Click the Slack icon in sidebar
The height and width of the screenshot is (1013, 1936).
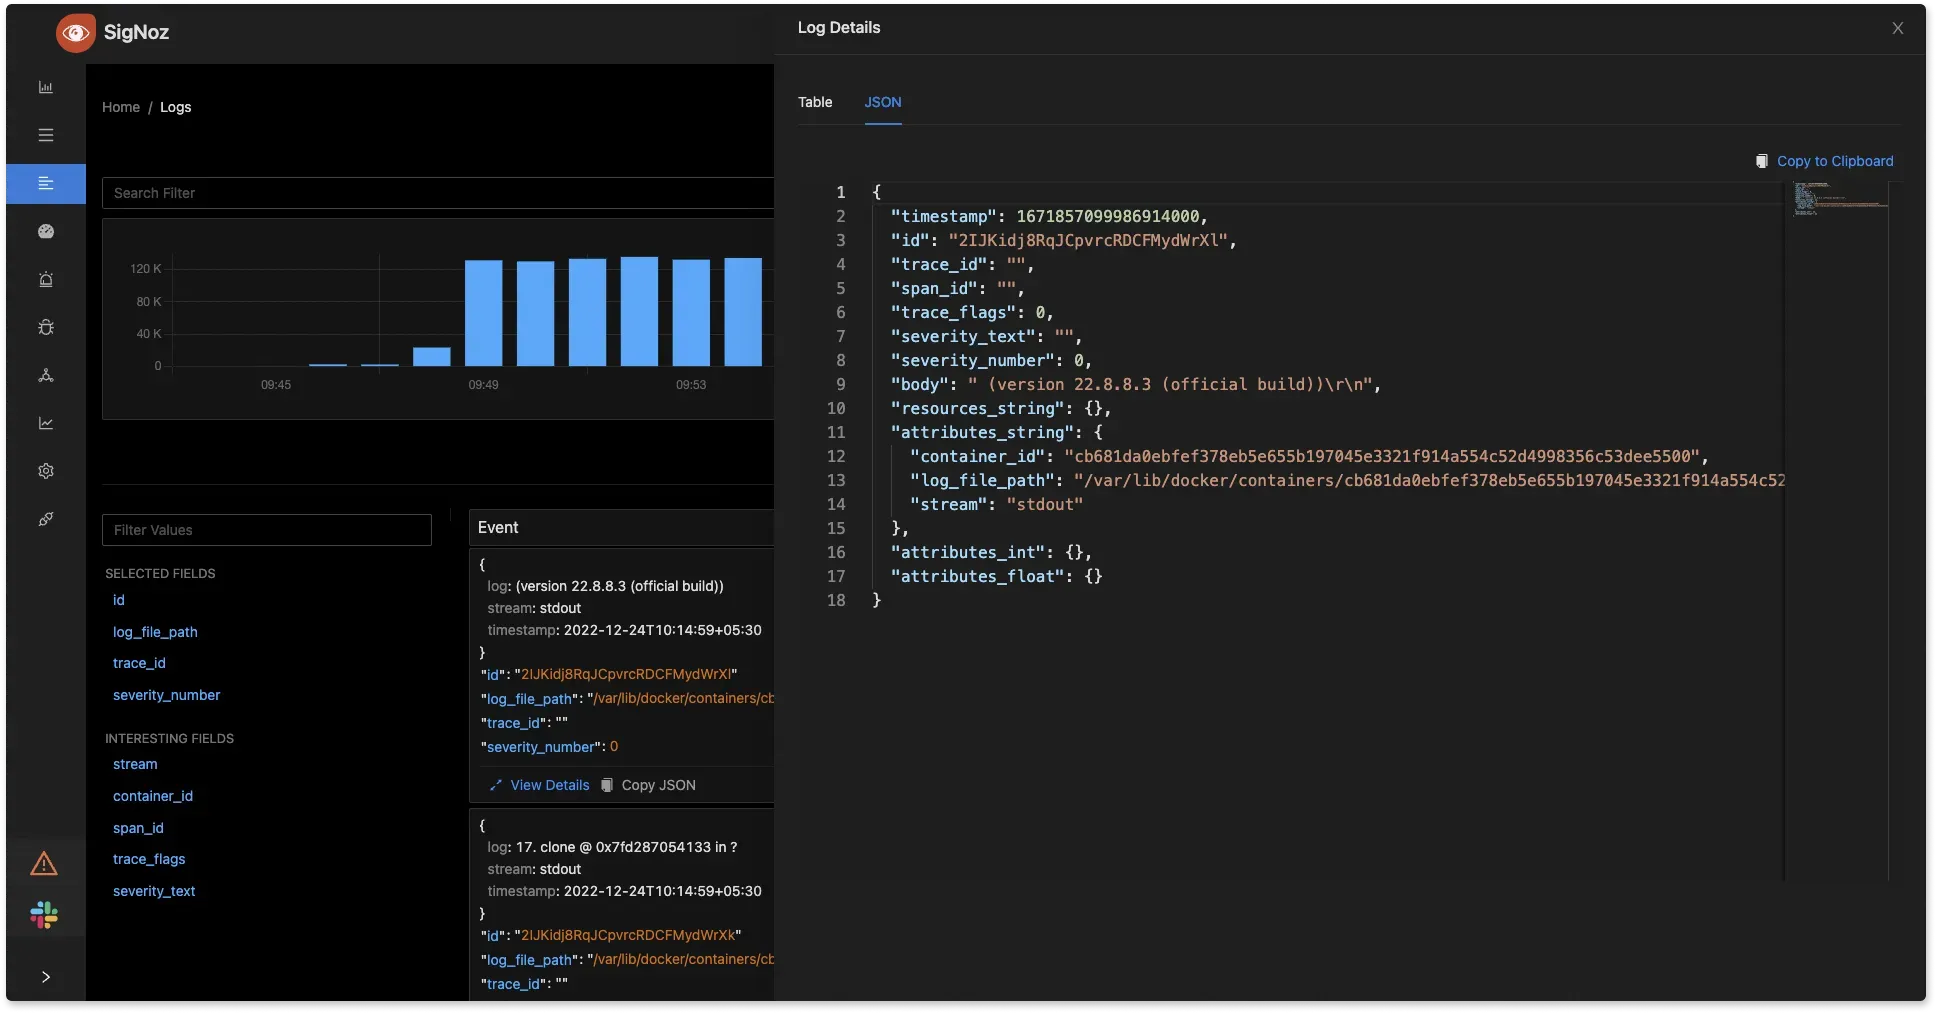click(44, 915)
